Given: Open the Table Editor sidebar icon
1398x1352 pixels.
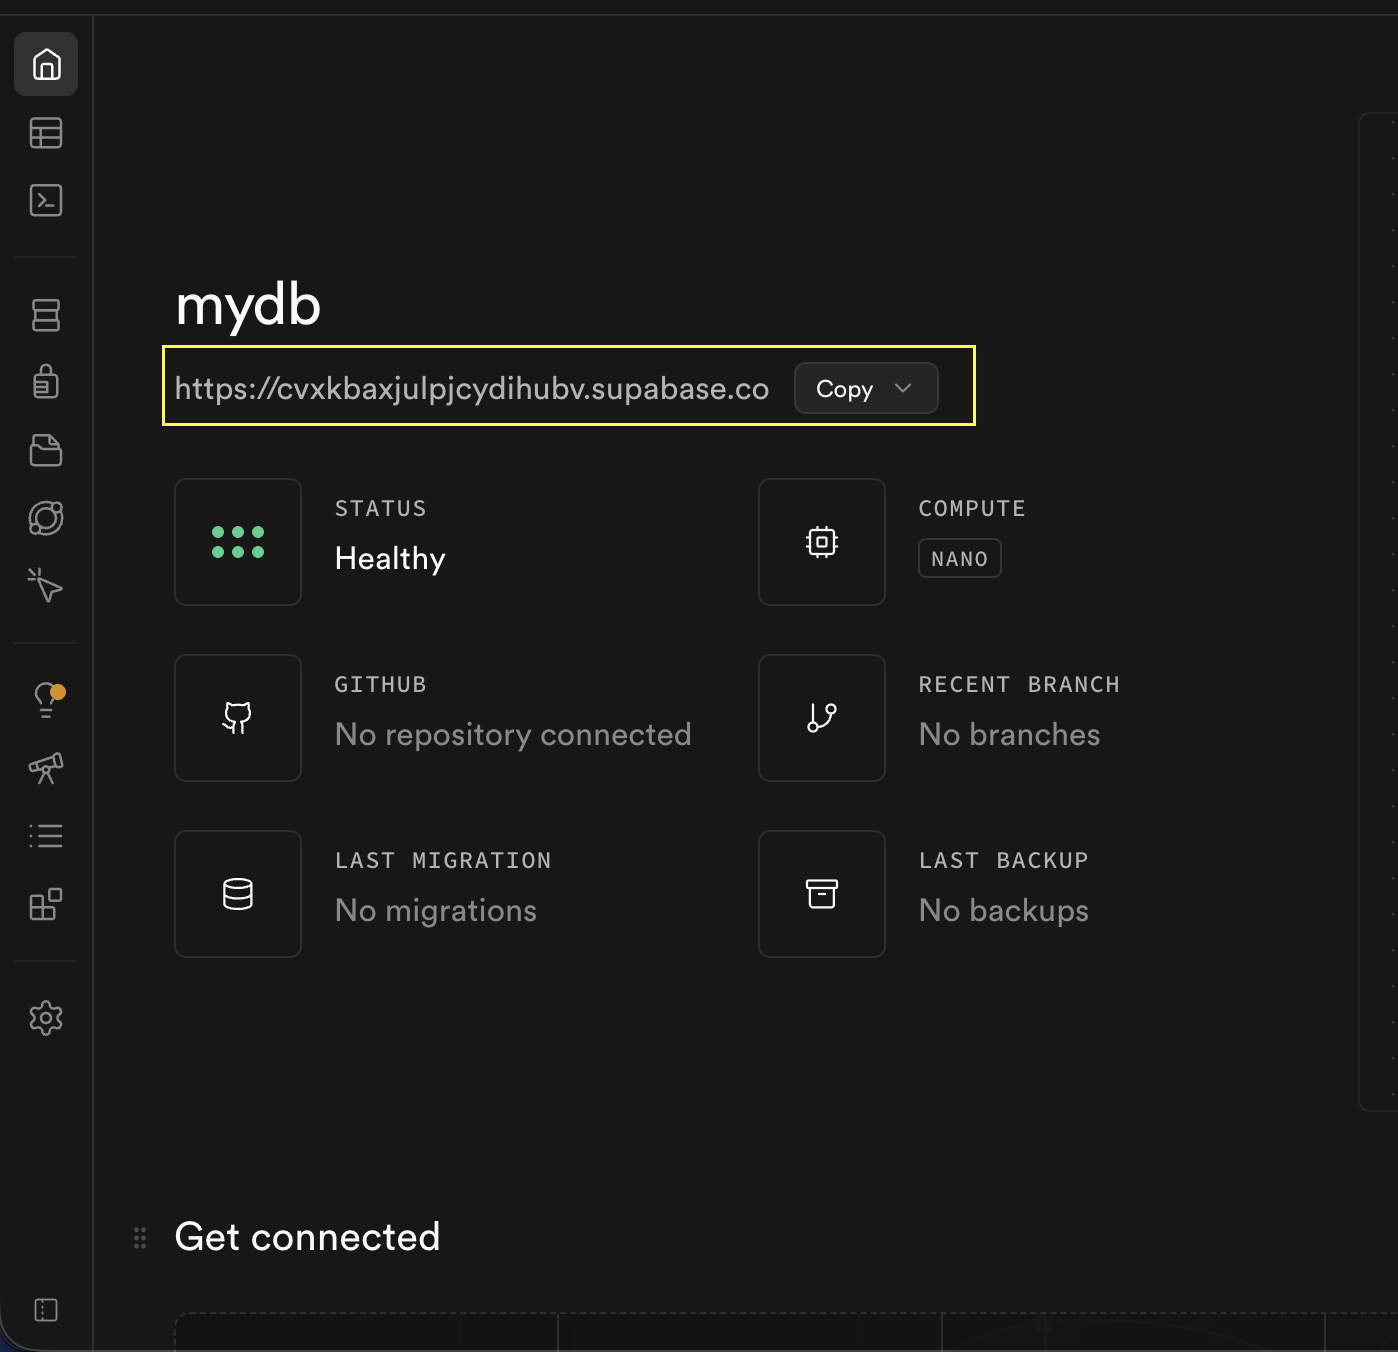Looking at the screenshot, I should pyautogui.click(x=46, y=133).
